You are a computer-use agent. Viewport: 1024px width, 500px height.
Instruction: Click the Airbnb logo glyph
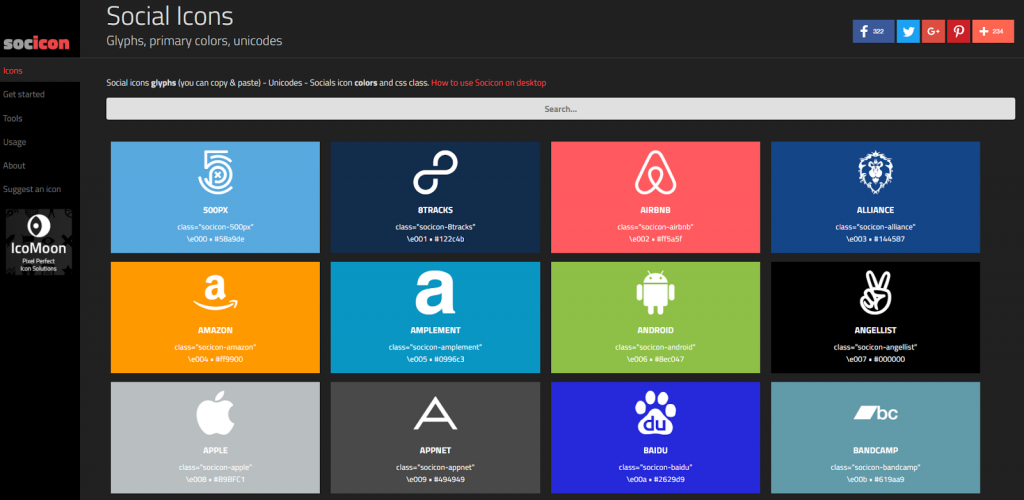click(655, 172)
